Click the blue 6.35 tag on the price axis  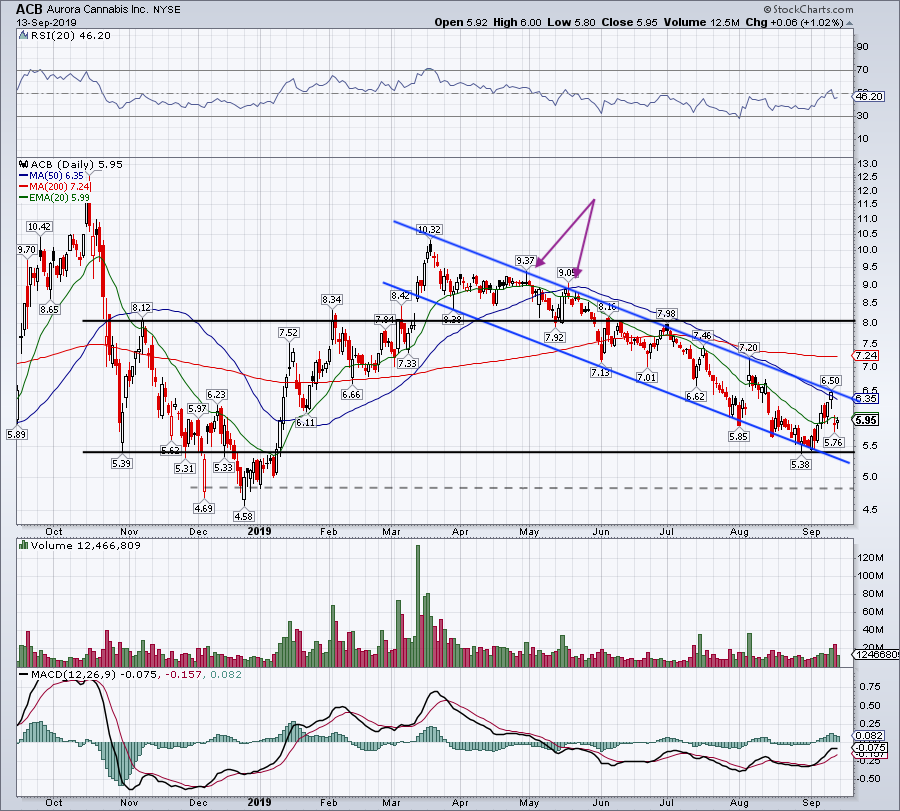pyautogui.click(x=866, y=398)
